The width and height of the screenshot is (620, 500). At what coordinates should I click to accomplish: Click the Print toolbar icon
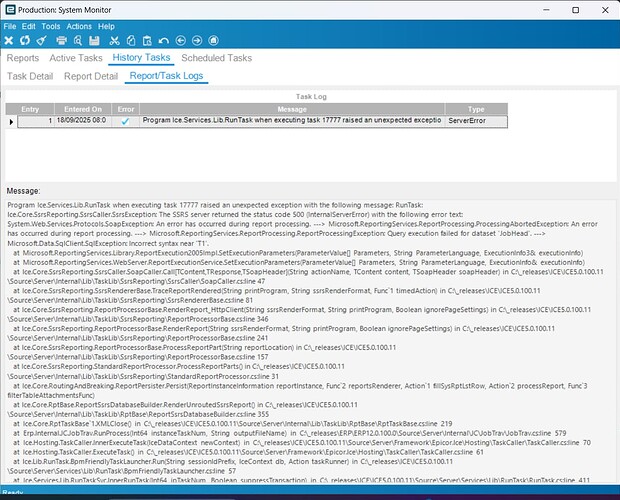(62, 40)
